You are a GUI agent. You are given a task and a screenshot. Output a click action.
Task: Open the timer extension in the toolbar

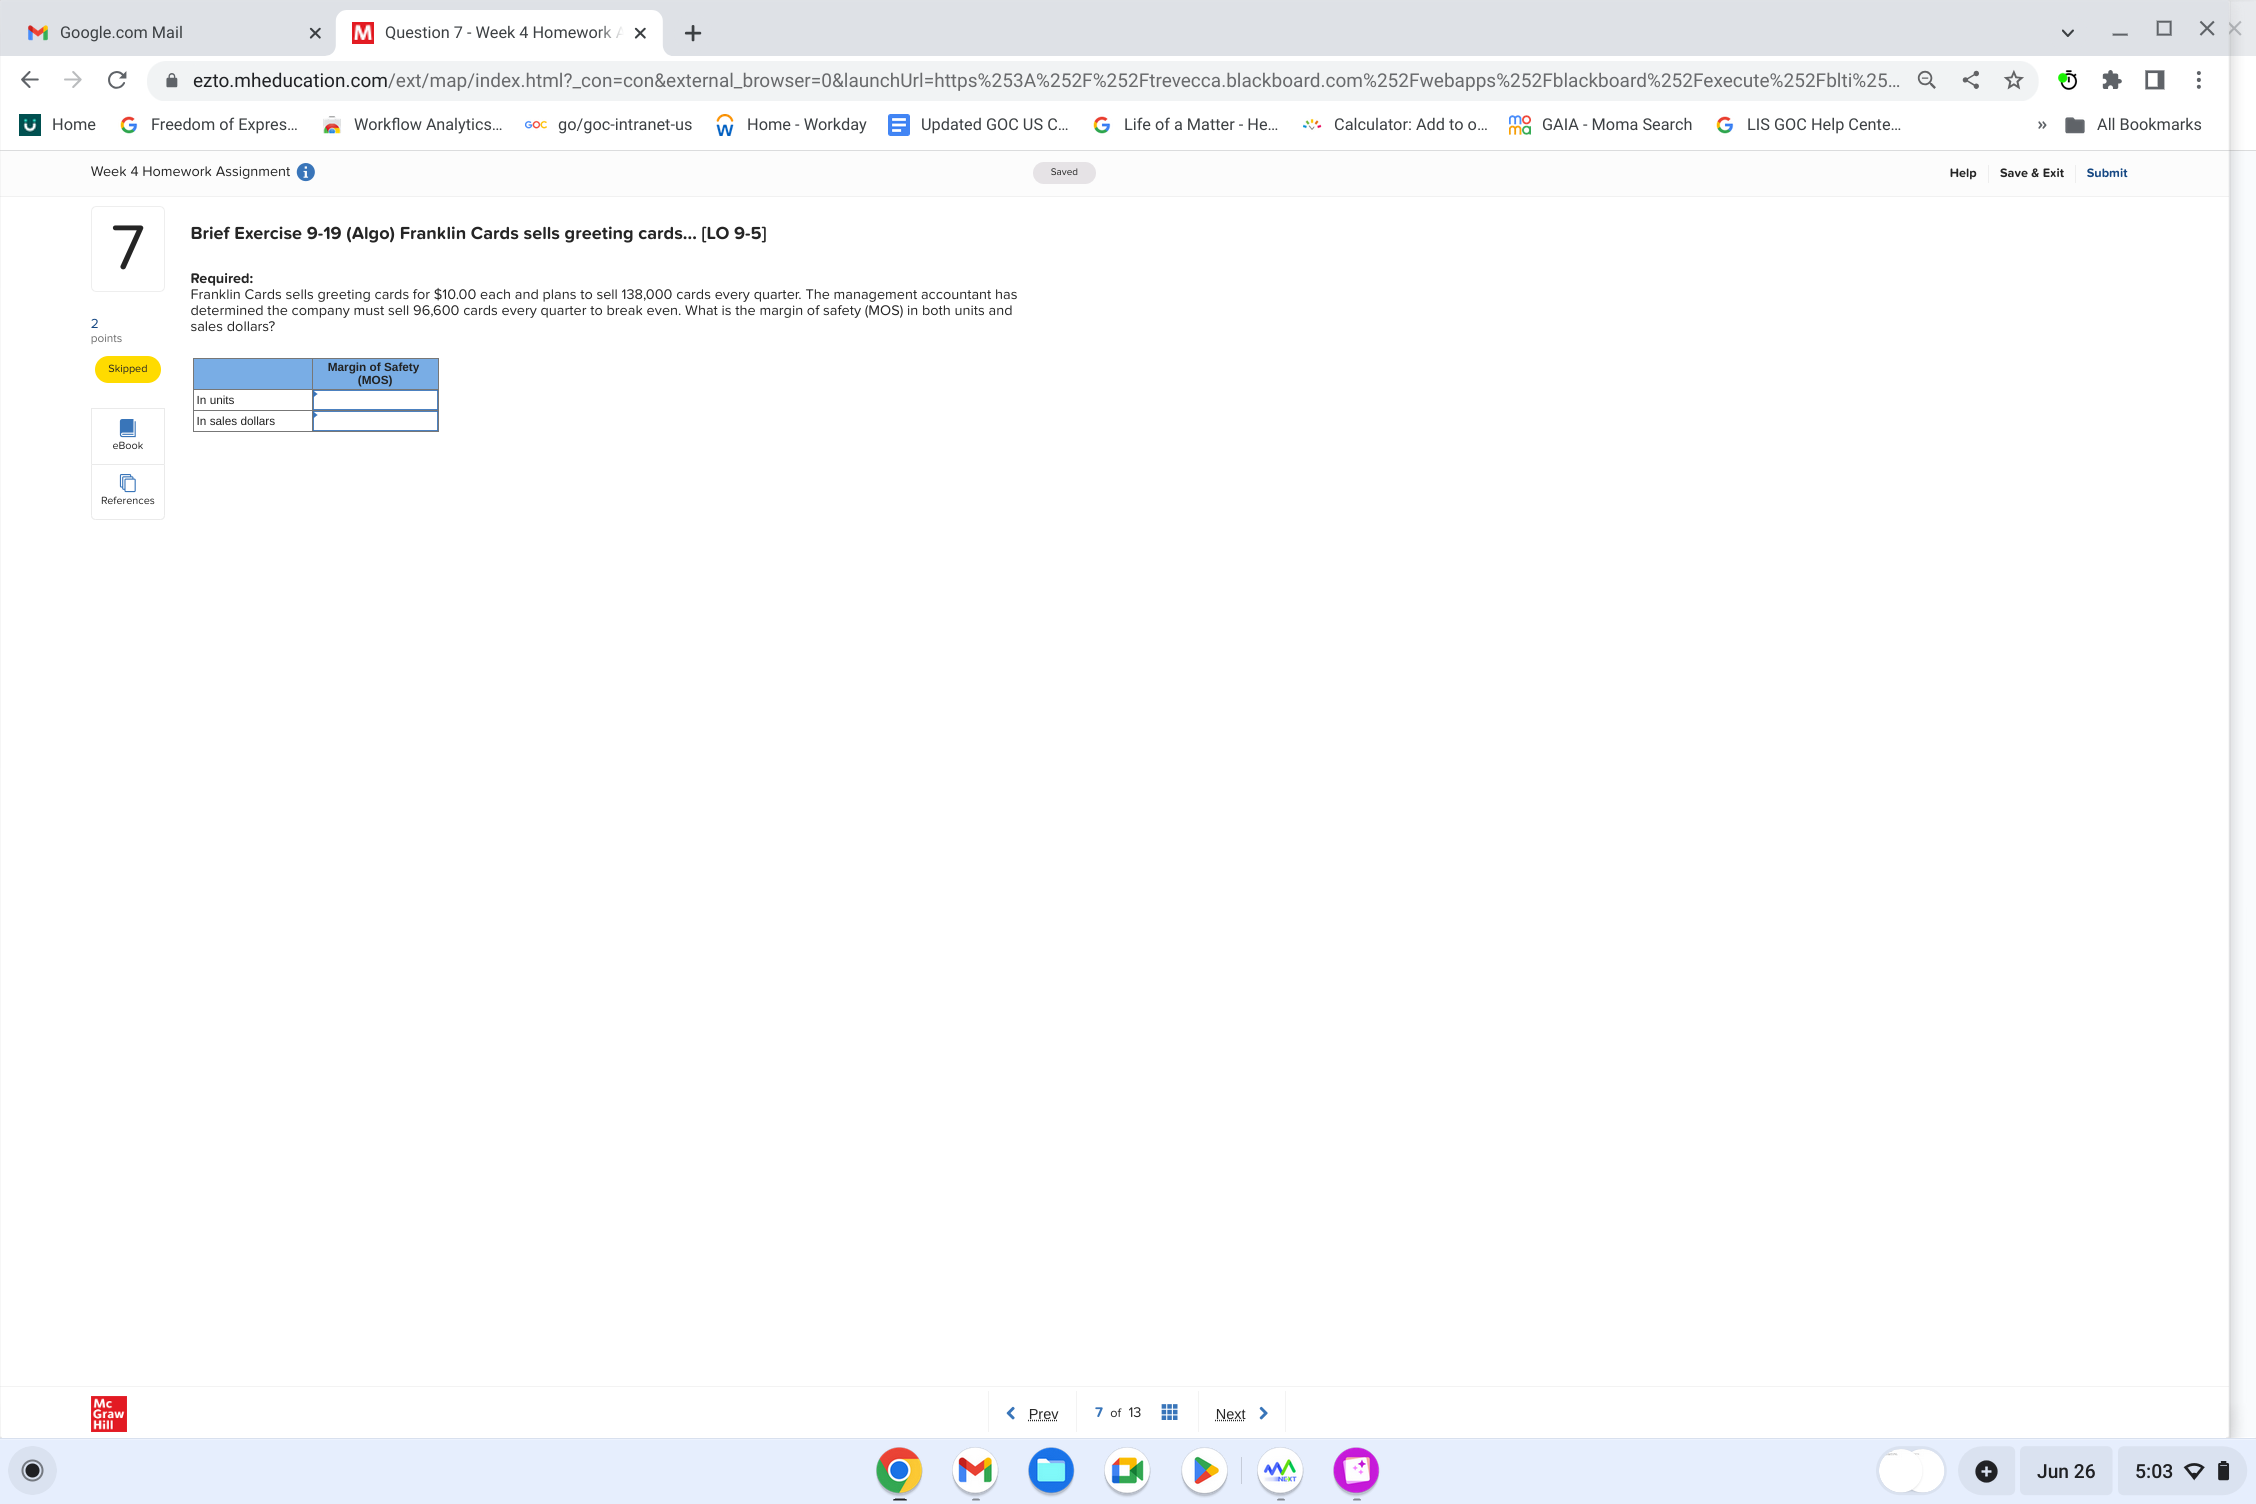pyautogui.click(x=2067, y=80)
